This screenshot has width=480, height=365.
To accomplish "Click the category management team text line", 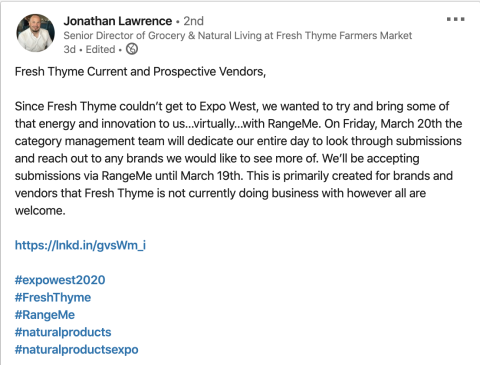I will [238, 141].
